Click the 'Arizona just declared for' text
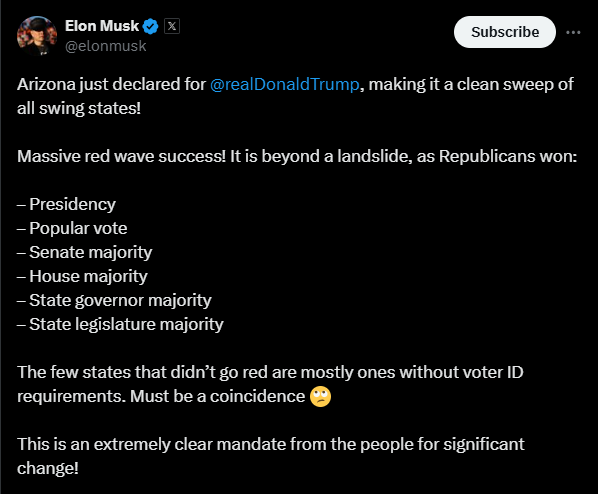Image resolution: width=598 pixels, height=494 pixels. pyautogui.click(x=111, y=85)
